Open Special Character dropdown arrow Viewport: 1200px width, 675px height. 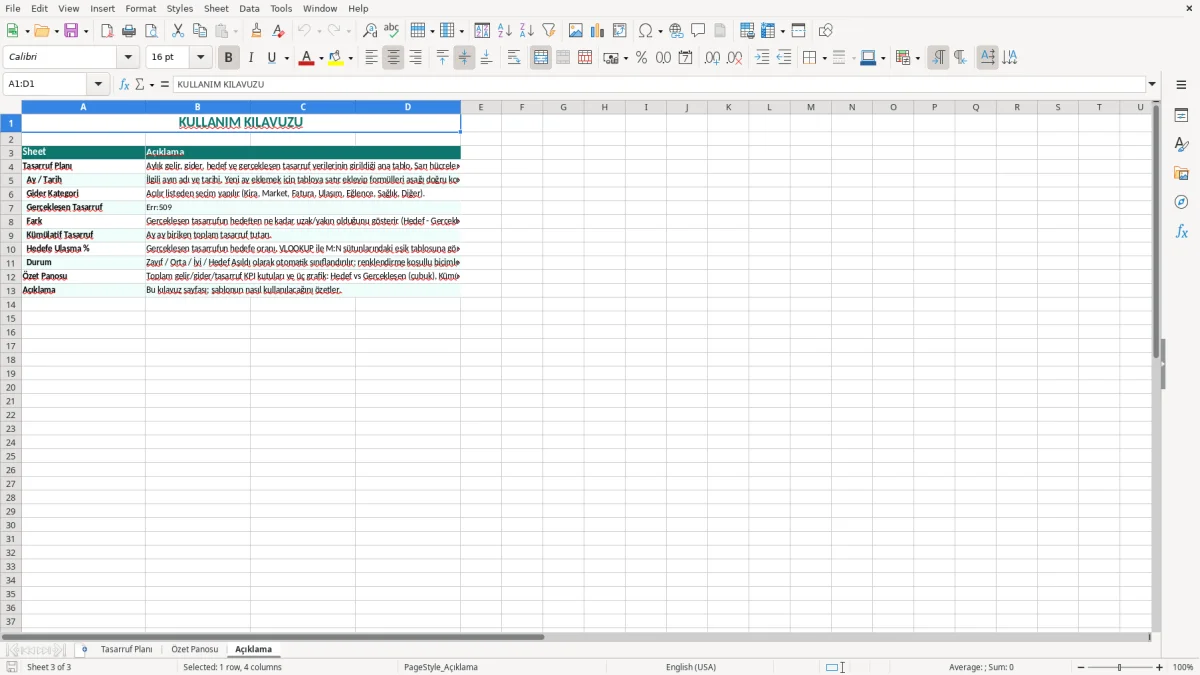tap(660, 31)
